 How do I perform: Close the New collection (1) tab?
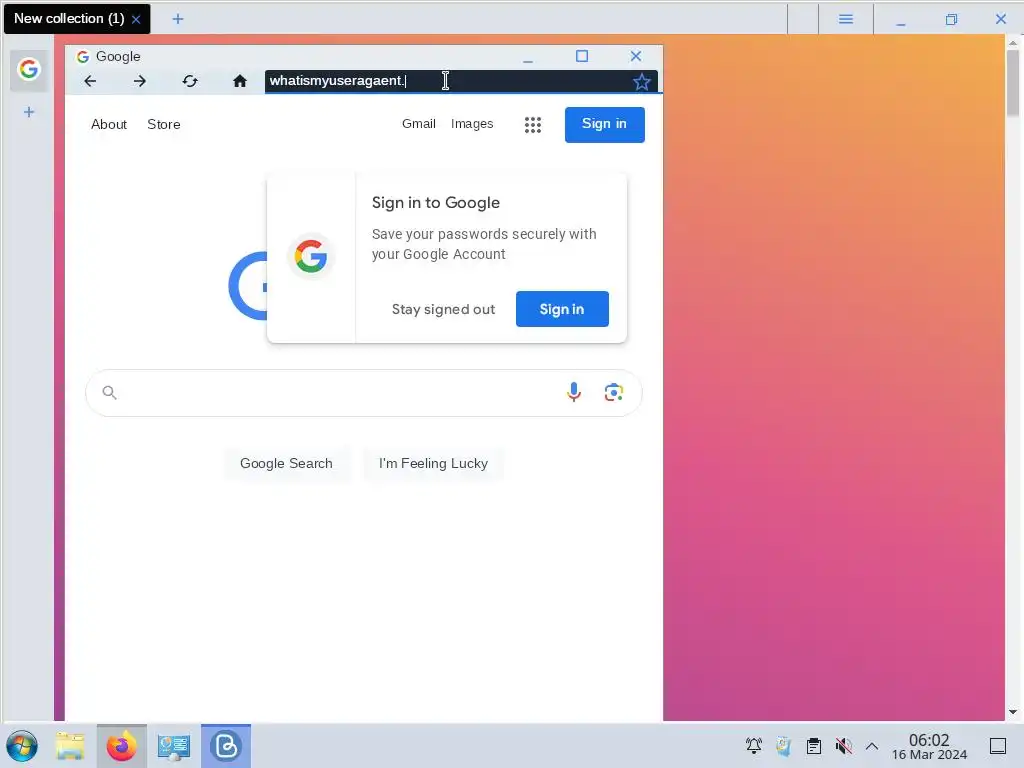coord(136,20)
